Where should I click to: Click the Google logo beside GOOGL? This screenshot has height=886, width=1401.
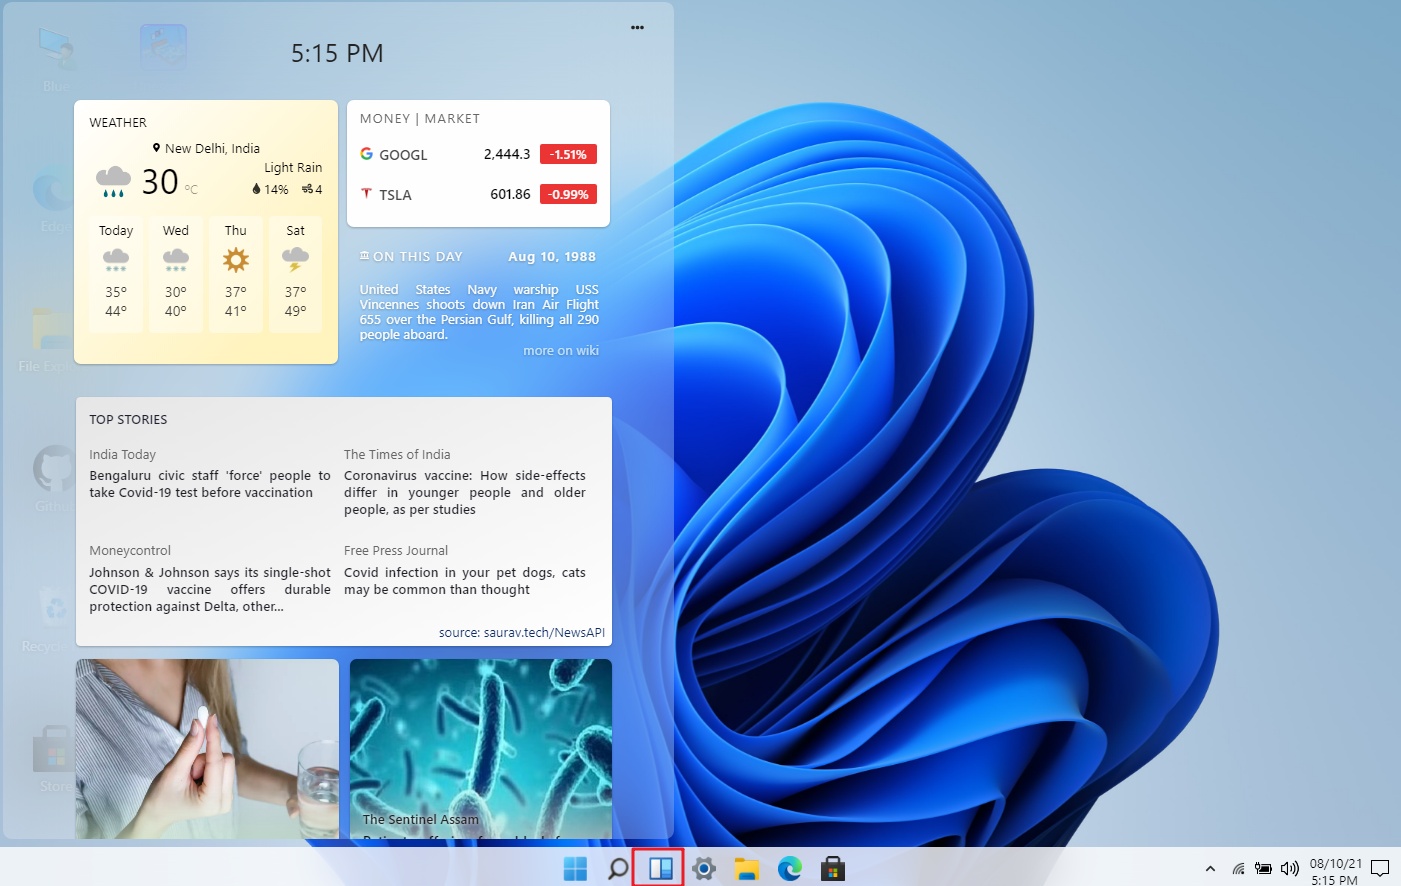[x=367, y=154]
